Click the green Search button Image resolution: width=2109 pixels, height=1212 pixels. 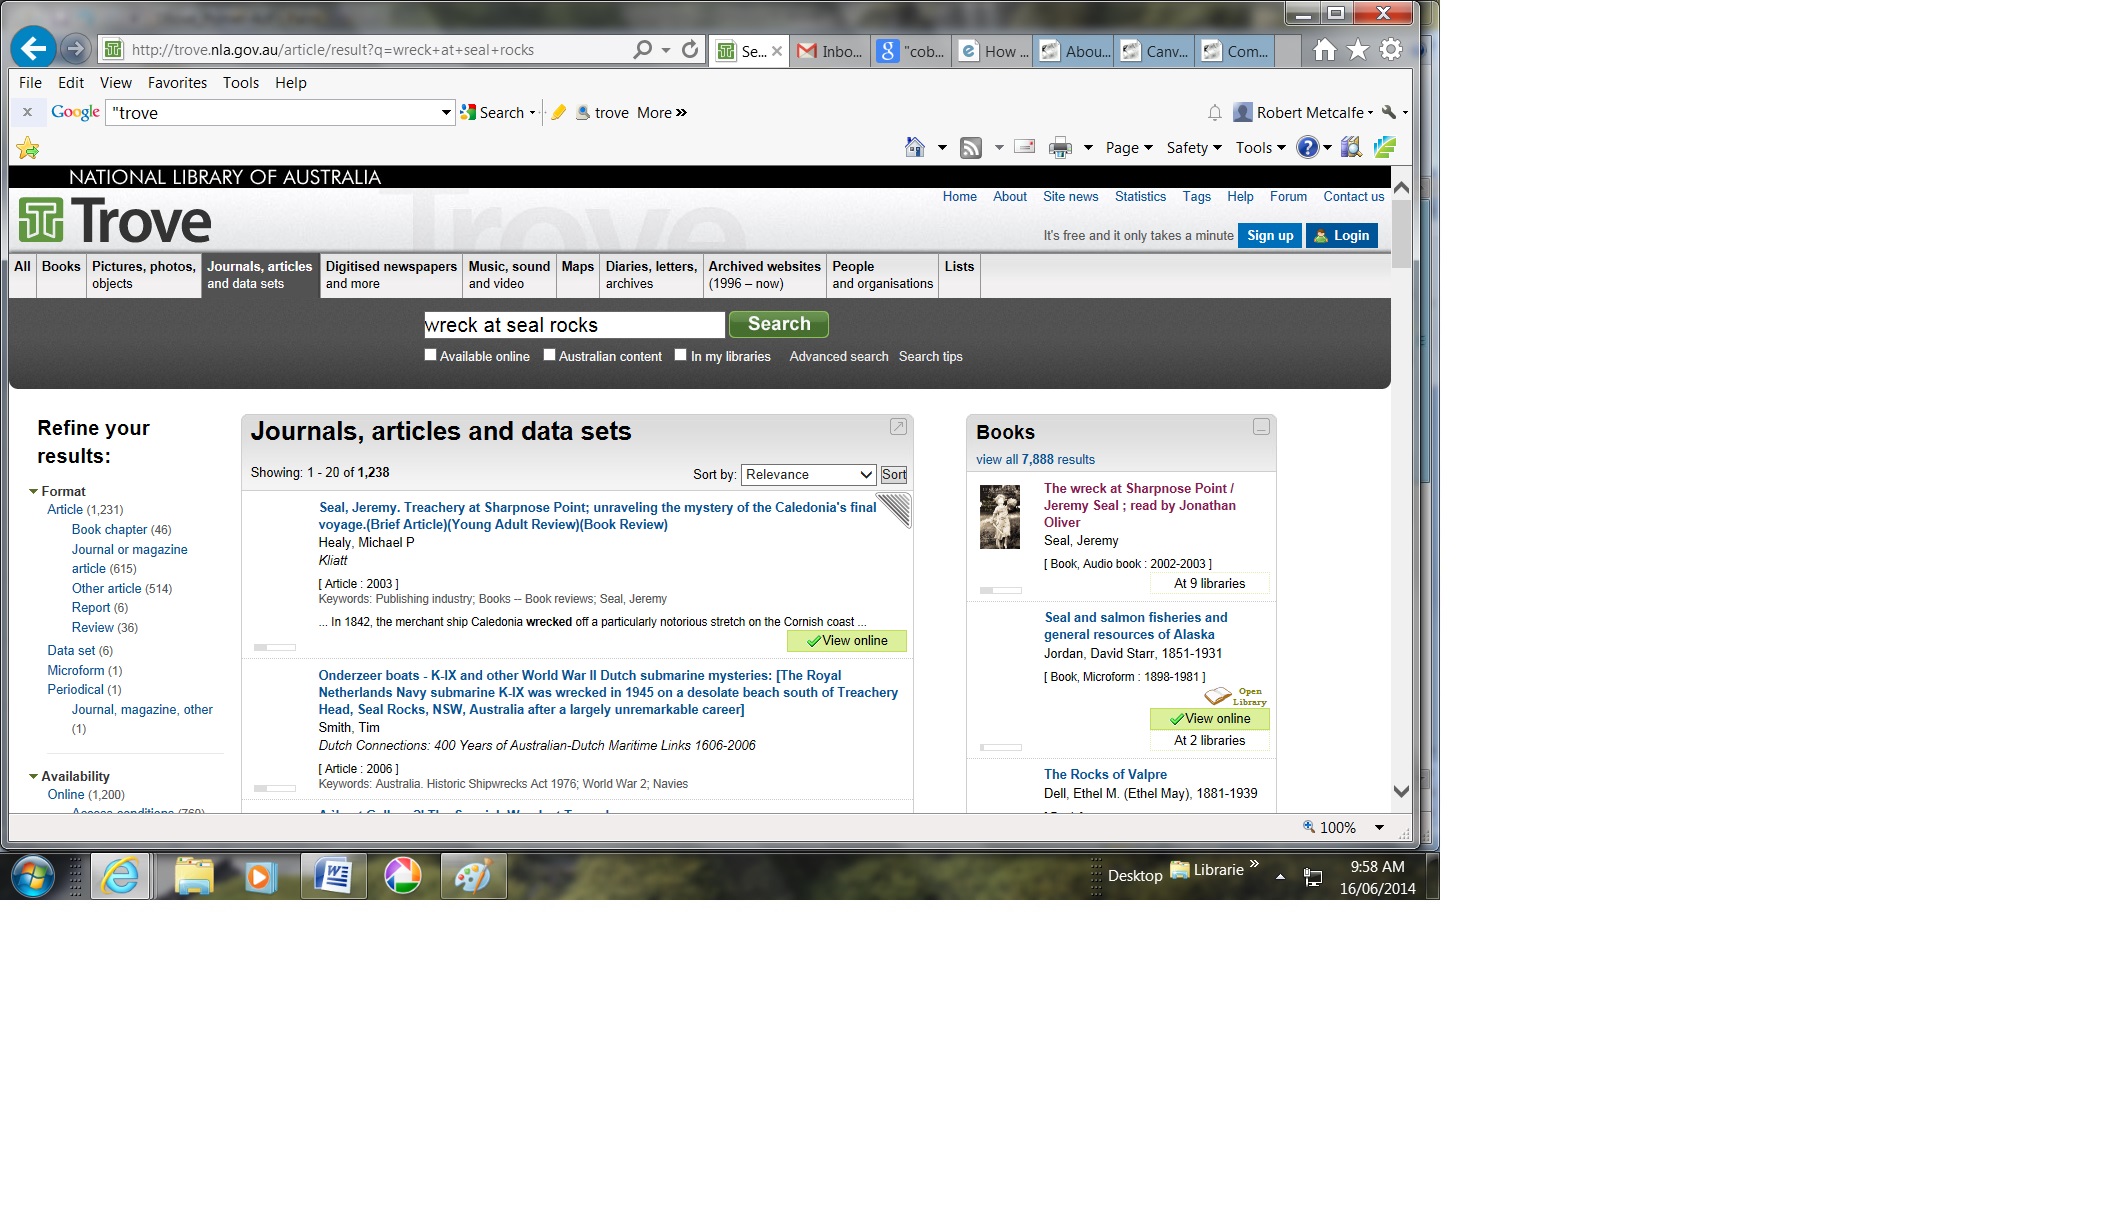pos(778,324)
